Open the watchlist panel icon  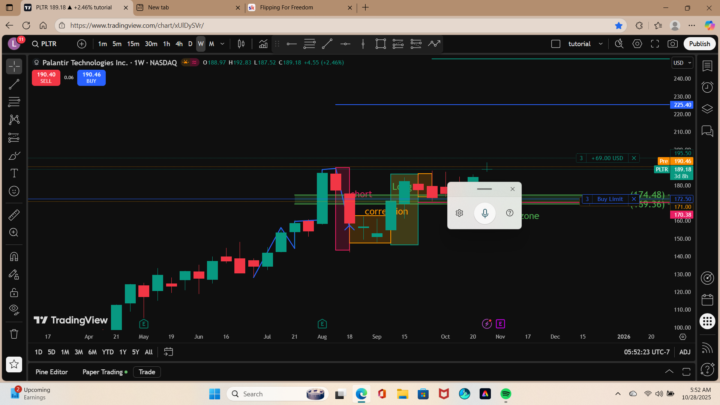[707, 66]
